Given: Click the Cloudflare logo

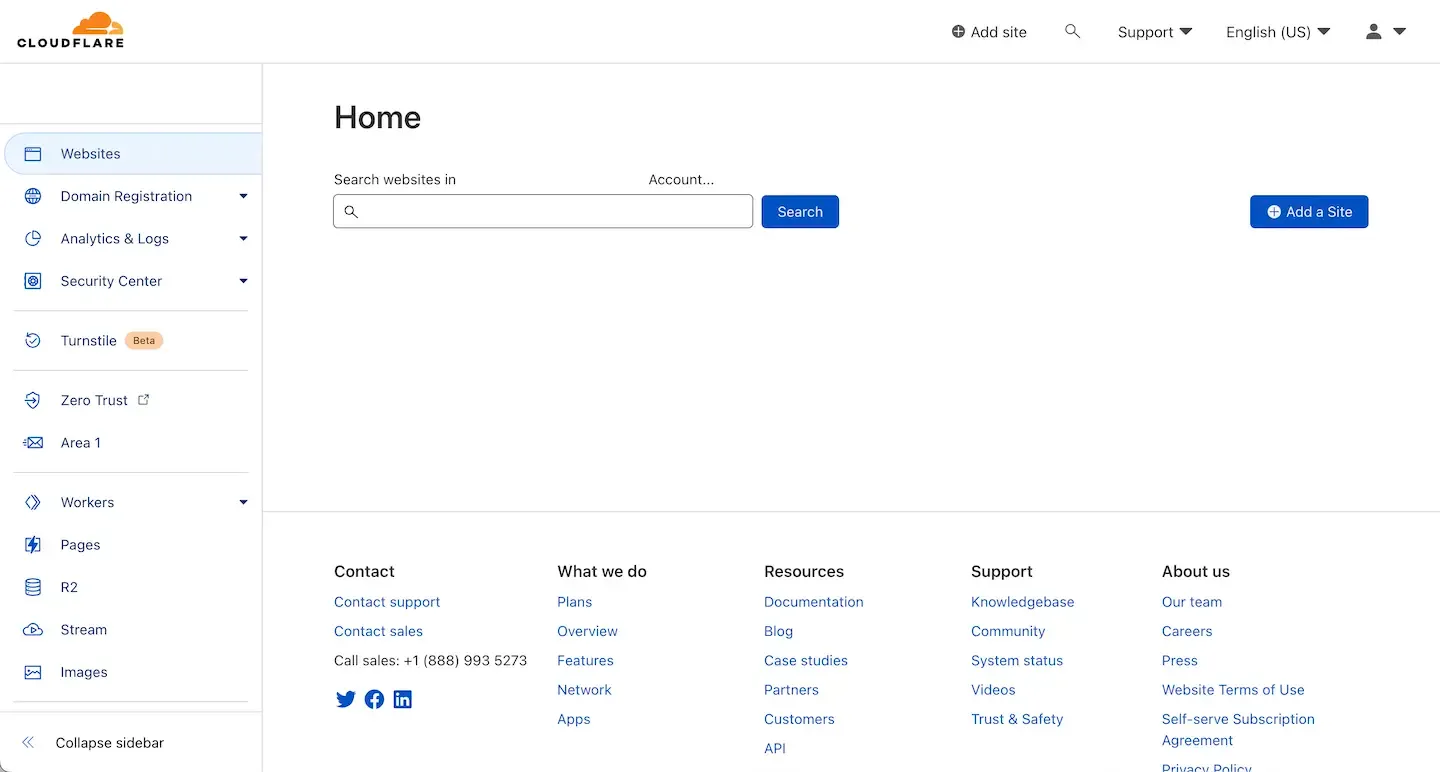Looking at the screenshot, I should point(70,30).
